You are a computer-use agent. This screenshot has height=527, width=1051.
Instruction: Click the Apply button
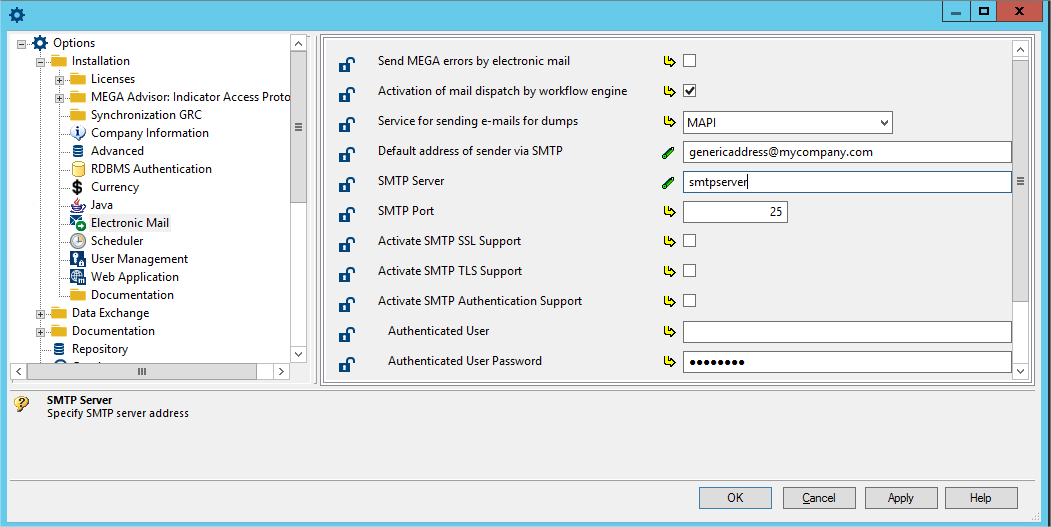pyautogui.click(x=900, y=498)
